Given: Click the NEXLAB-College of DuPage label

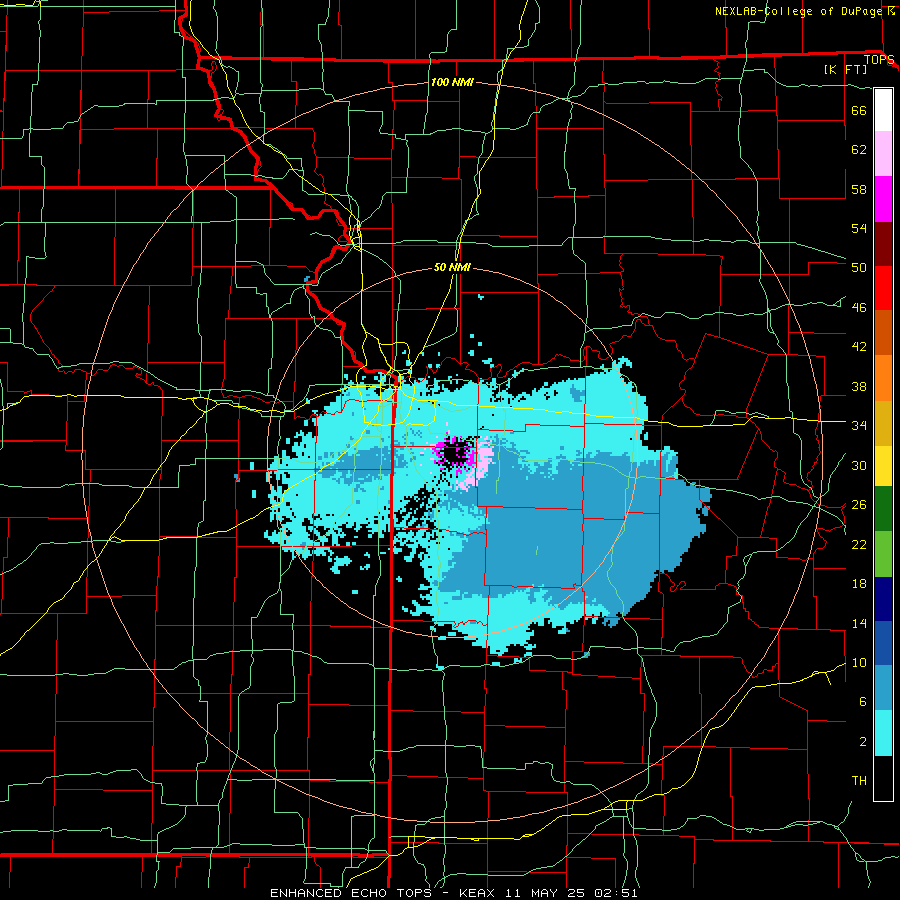Looking at the screenshot, I should (799, 11).
